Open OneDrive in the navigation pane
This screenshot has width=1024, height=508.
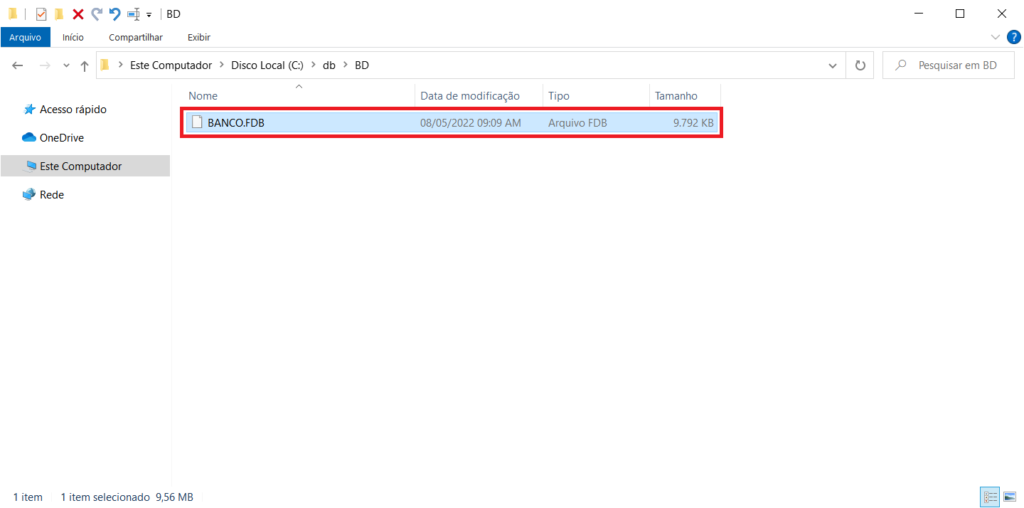tap(61, 138)
